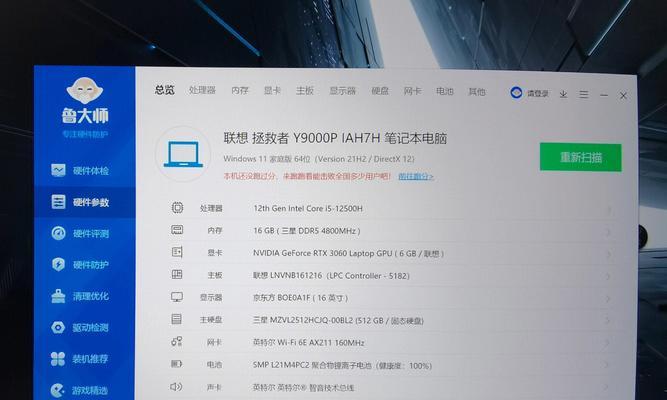The height and width of the screenshot is (400, 667).
Task: Expand the 网卡 row chevron
Action: [x=606, y=343]
